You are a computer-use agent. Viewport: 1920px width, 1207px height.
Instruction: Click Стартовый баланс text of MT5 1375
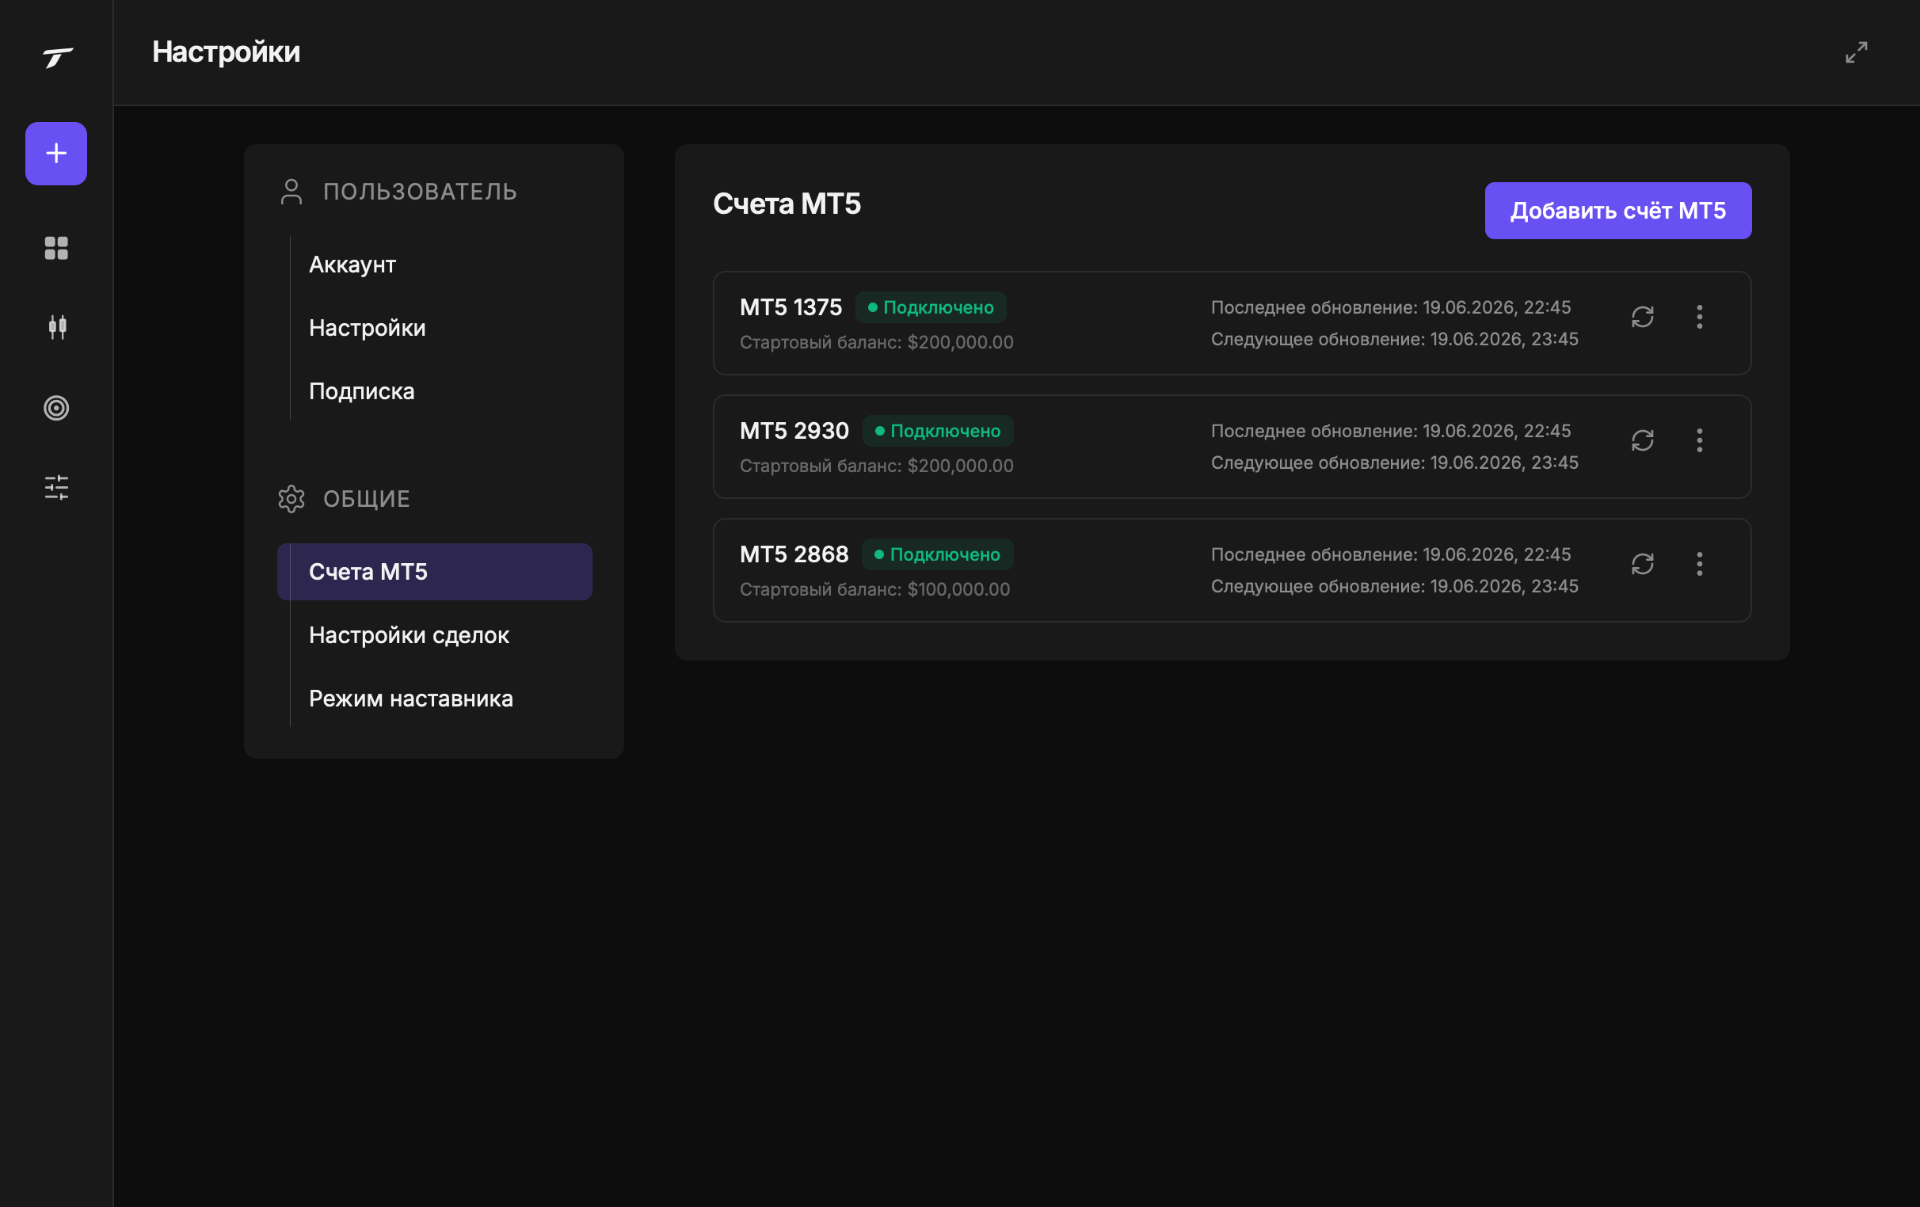tap(876, 342)
